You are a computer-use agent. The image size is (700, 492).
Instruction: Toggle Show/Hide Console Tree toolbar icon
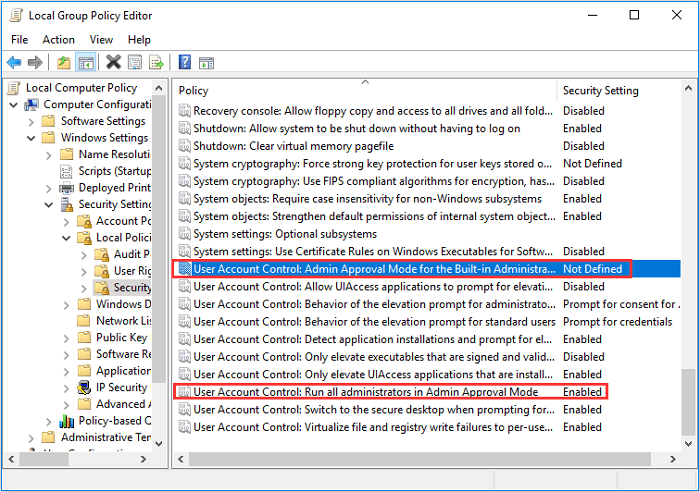(x=85, y=62)
